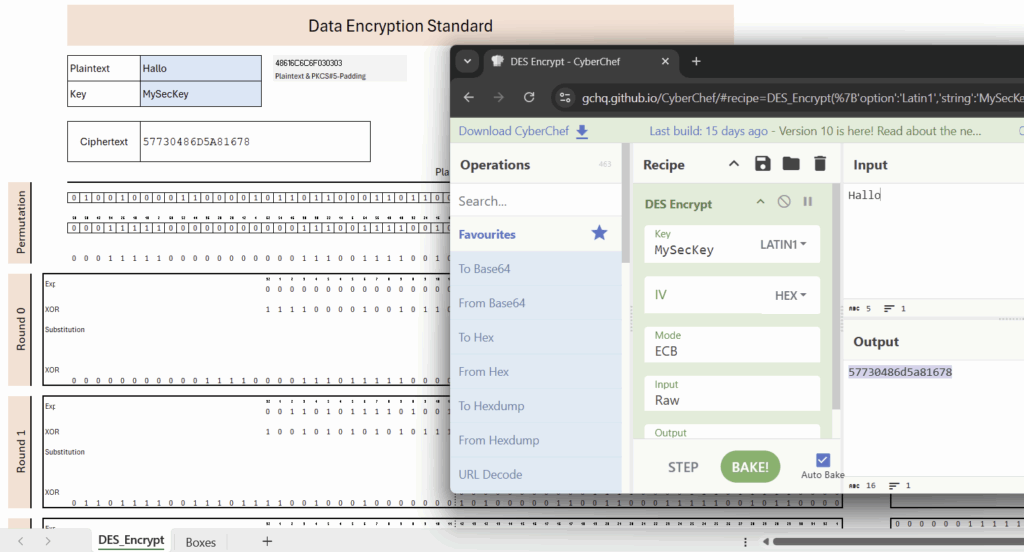The height and width of the screenshot is (552, 1024).
Task: Open IV encoding HEX dropdown
Action: click(790, 295)
